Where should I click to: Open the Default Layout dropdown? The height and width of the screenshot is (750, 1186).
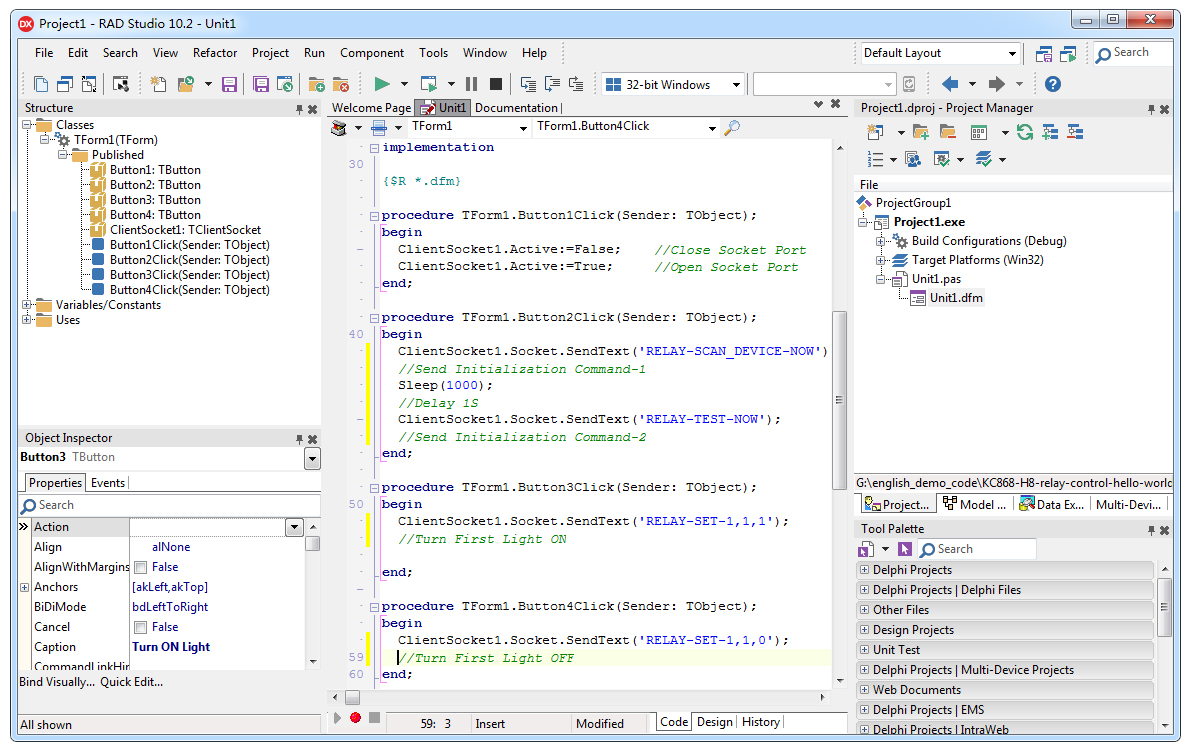(x=1012, y=54)
